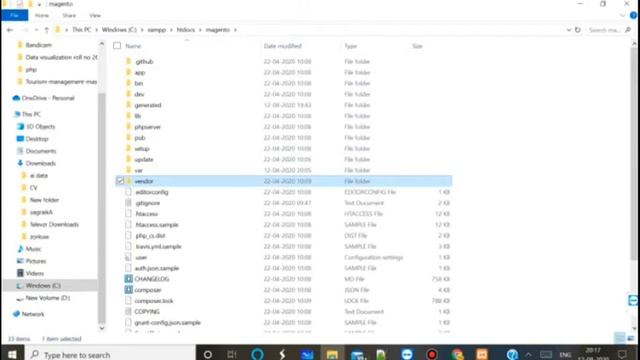The width and height of the screenshot is (640, 360).
Task: Select the .github folder
Action: [144, 62]
